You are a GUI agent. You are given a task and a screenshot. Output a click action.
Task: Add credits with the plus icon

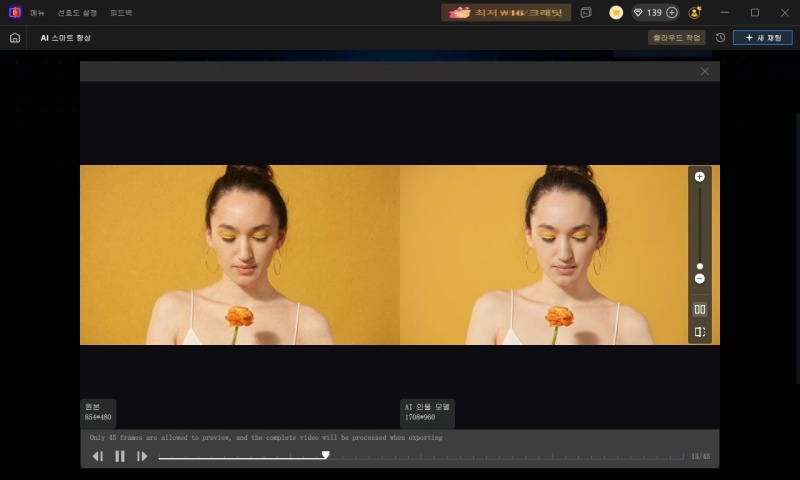672,13
